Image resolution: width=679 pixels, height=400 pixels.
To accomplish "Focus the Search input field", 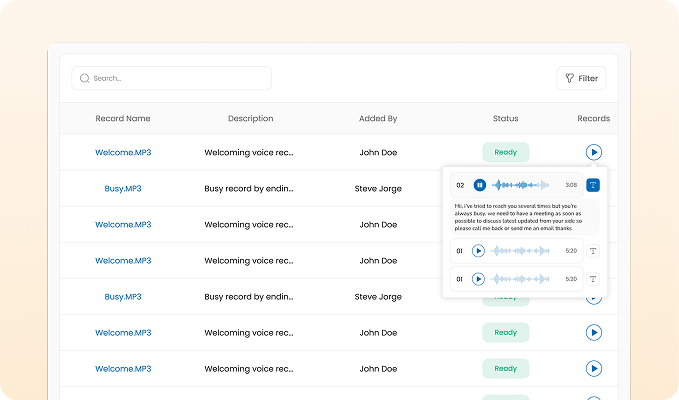I will [175, 78].
